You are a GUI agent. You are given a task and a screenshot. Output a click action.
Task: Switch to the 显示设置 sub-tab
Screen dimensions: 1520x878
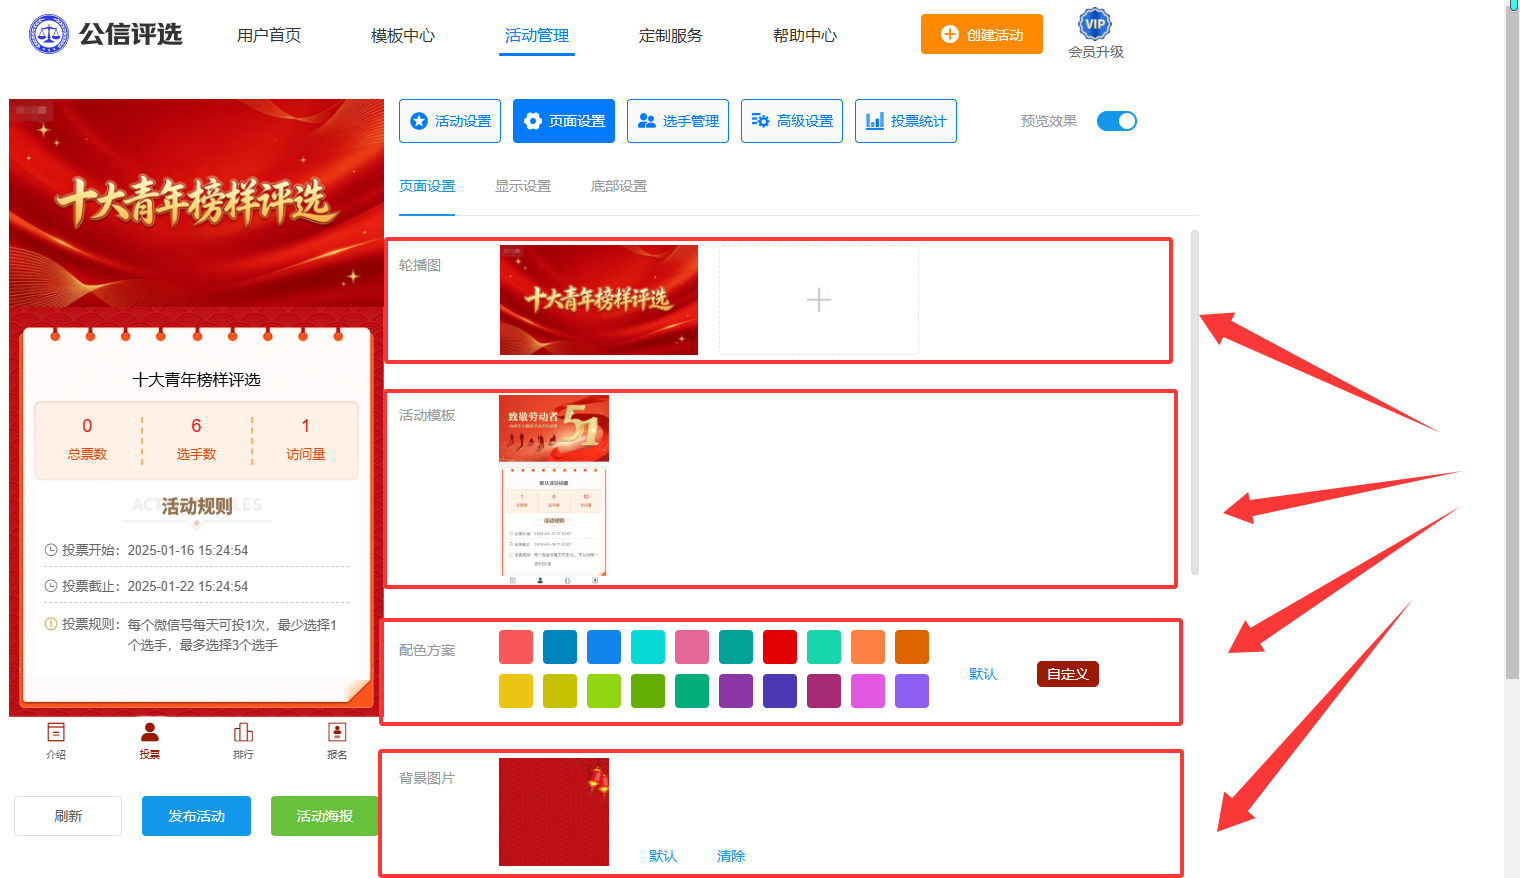click(523, 186)
